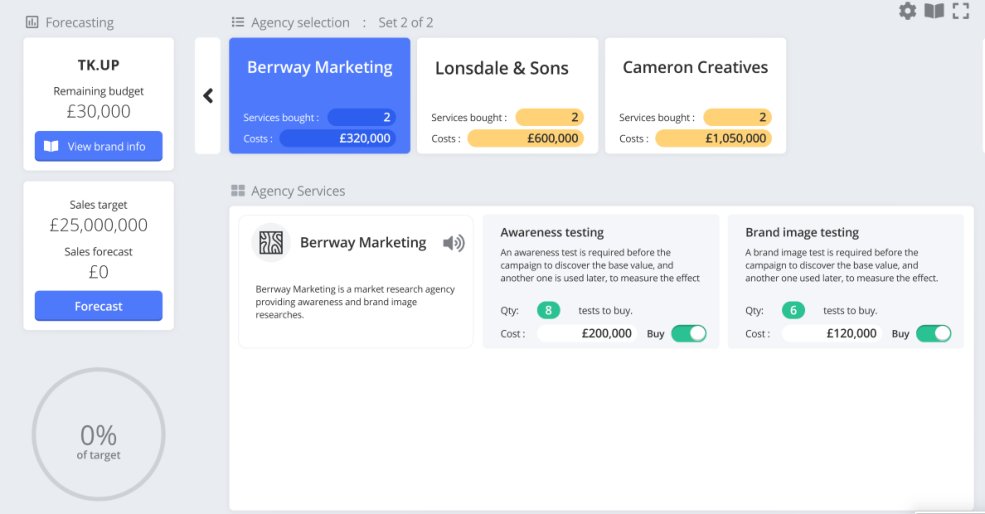Open the guide book icon at top right

click(x=934, y=11)
